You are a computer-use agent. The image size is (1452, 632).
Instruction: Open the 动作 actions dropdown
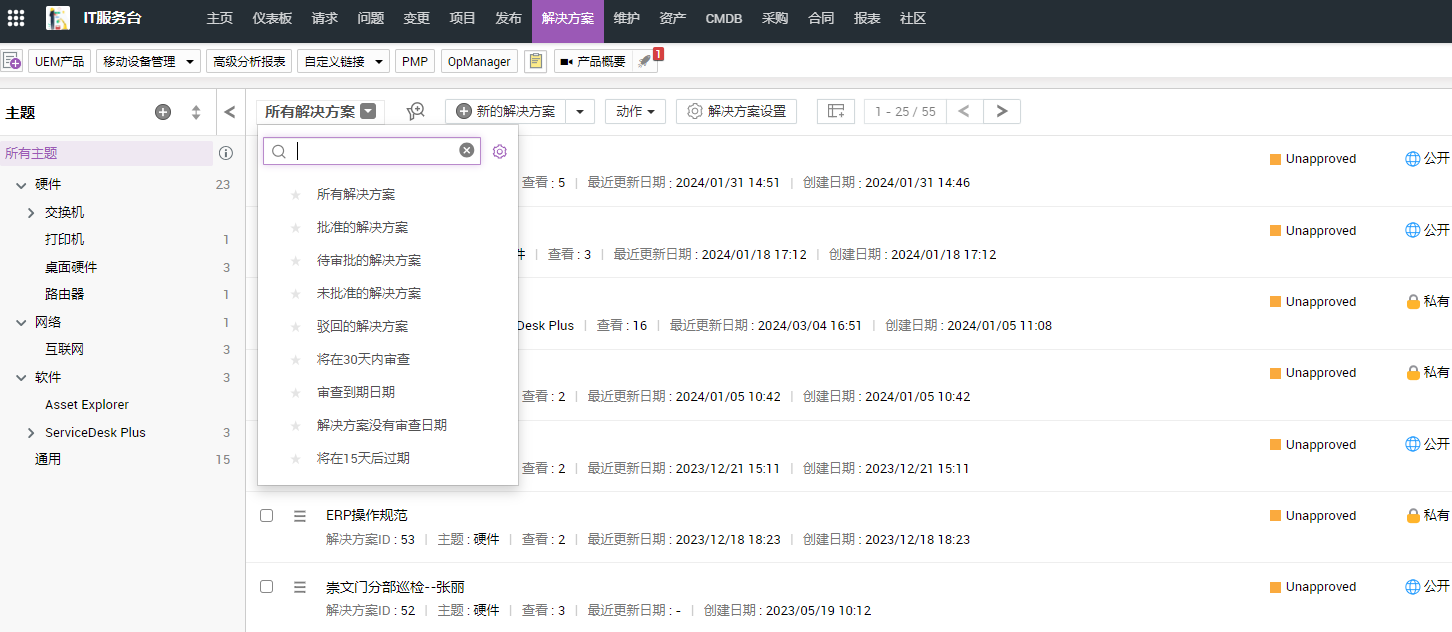(635, 111)
